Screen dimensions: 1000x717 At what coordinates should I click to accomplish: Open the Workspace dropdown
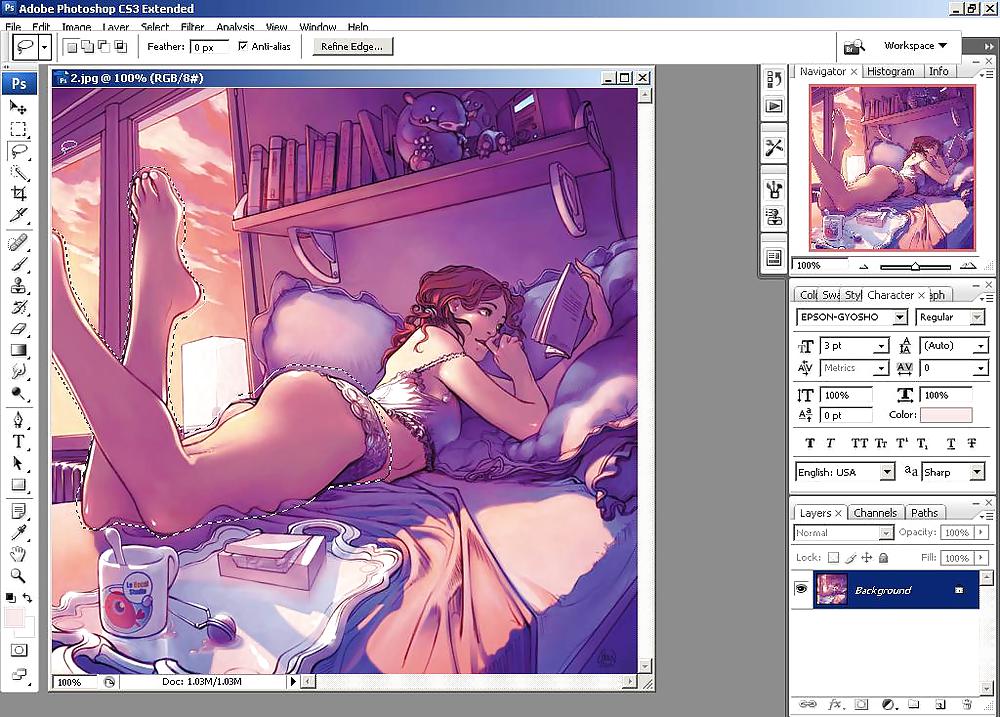click(x=915, y=46)
